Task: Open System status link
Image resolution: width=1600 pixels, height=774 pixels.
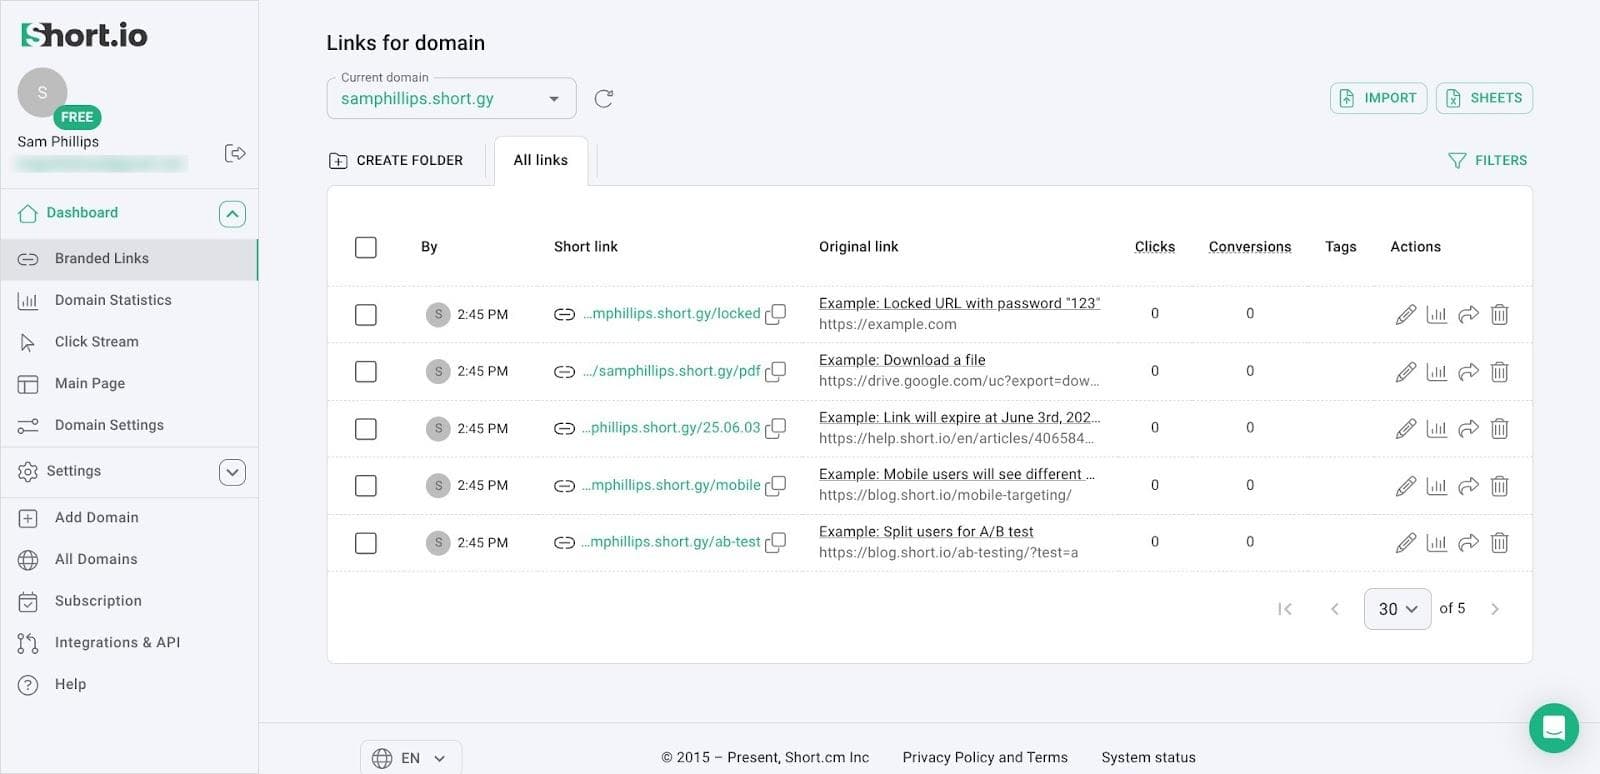Action: [x=1148, y=758]
